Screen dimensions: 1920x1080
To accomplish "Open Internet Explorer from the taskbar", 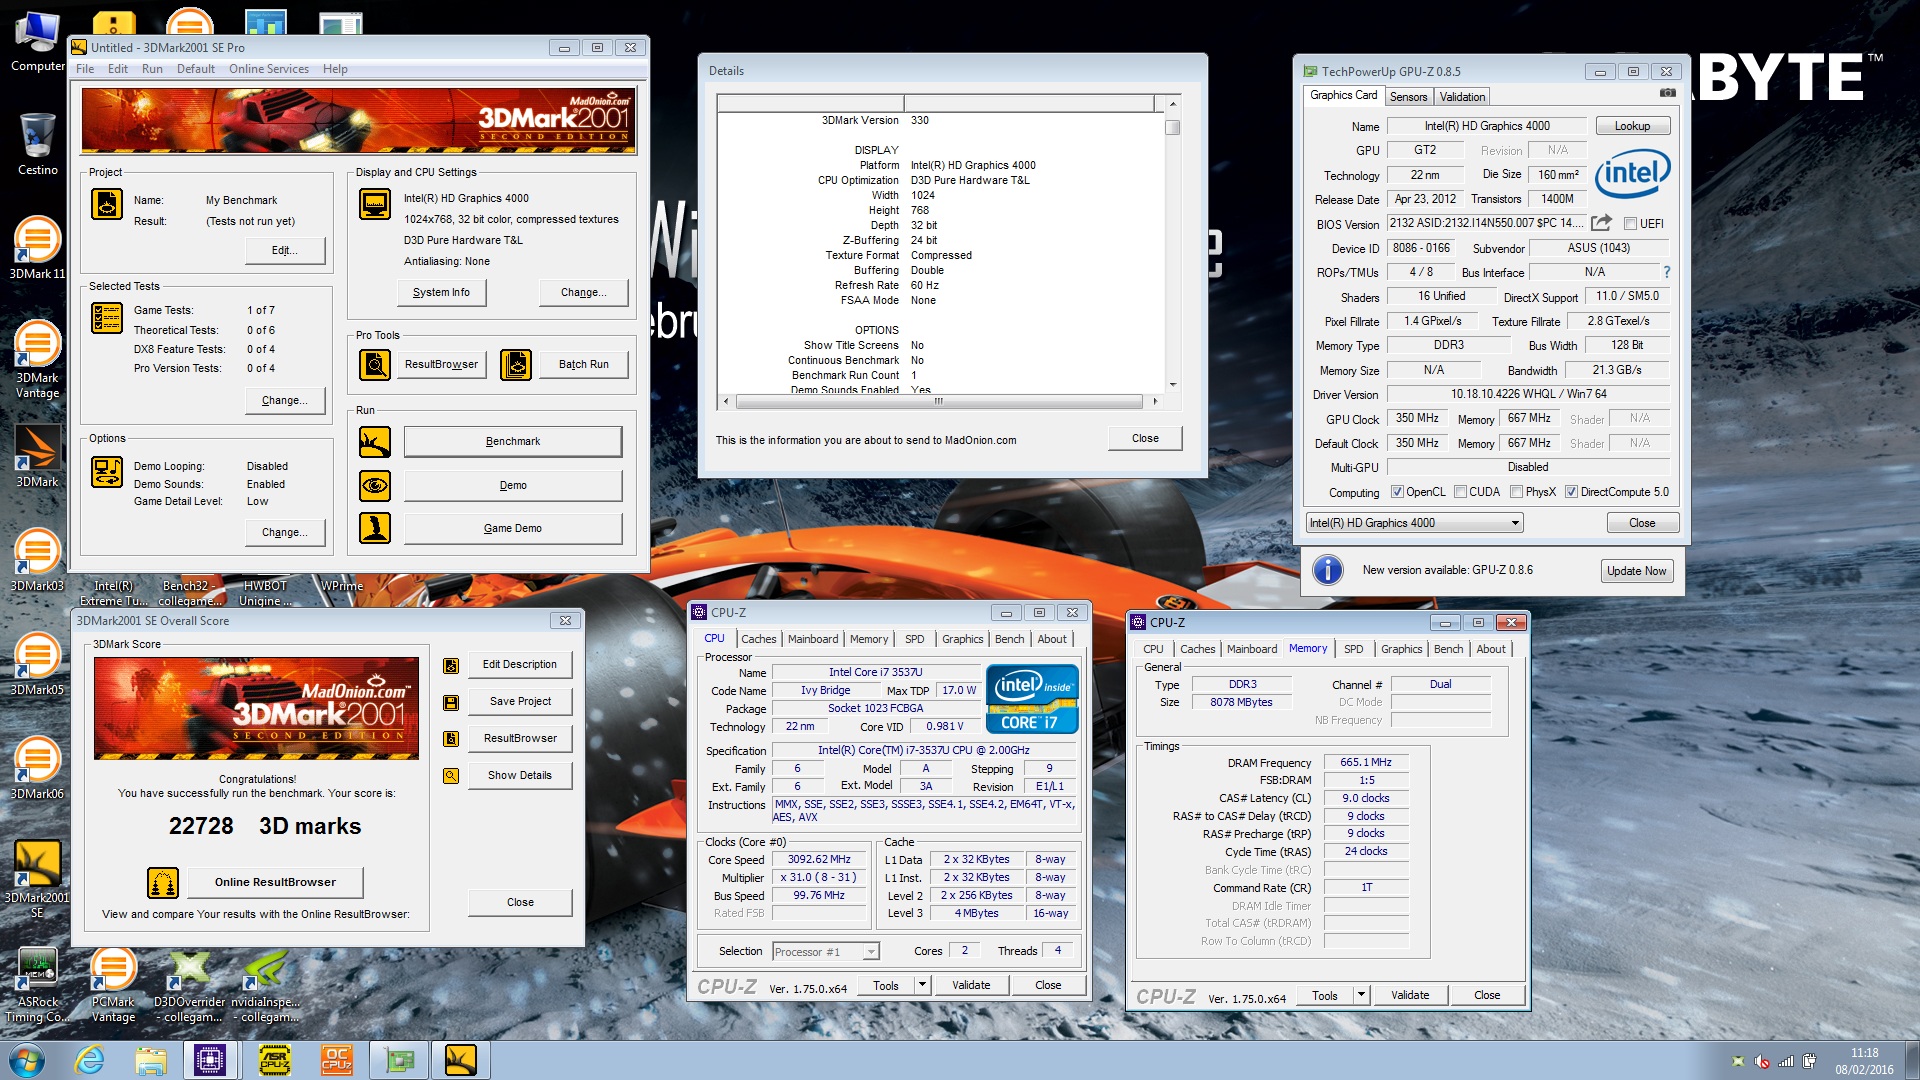I will pyautogui.click(x=90, y=1060).
